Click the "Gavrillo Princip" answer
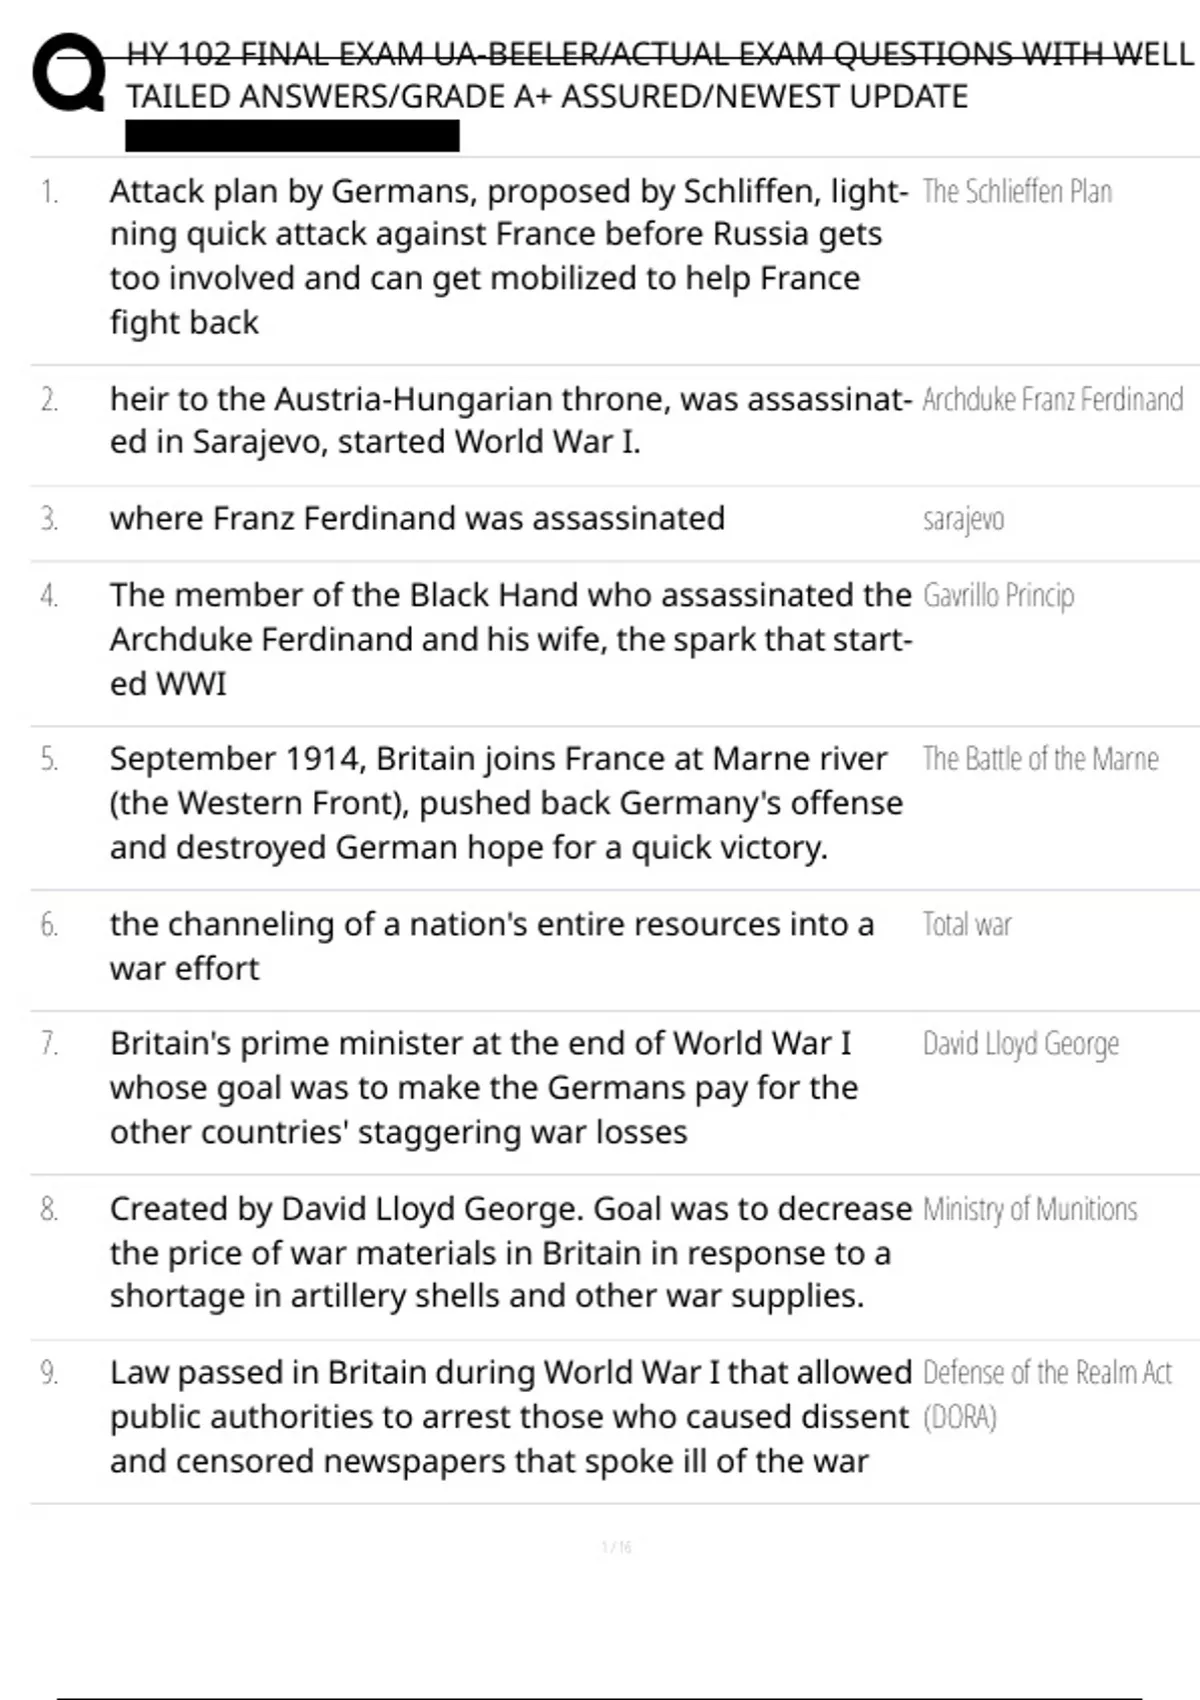 point(998,595)
